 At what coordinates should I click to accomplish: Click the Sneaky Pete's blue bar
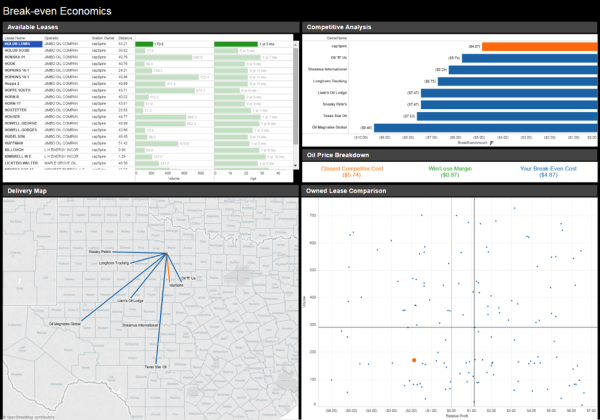[509, 104]
